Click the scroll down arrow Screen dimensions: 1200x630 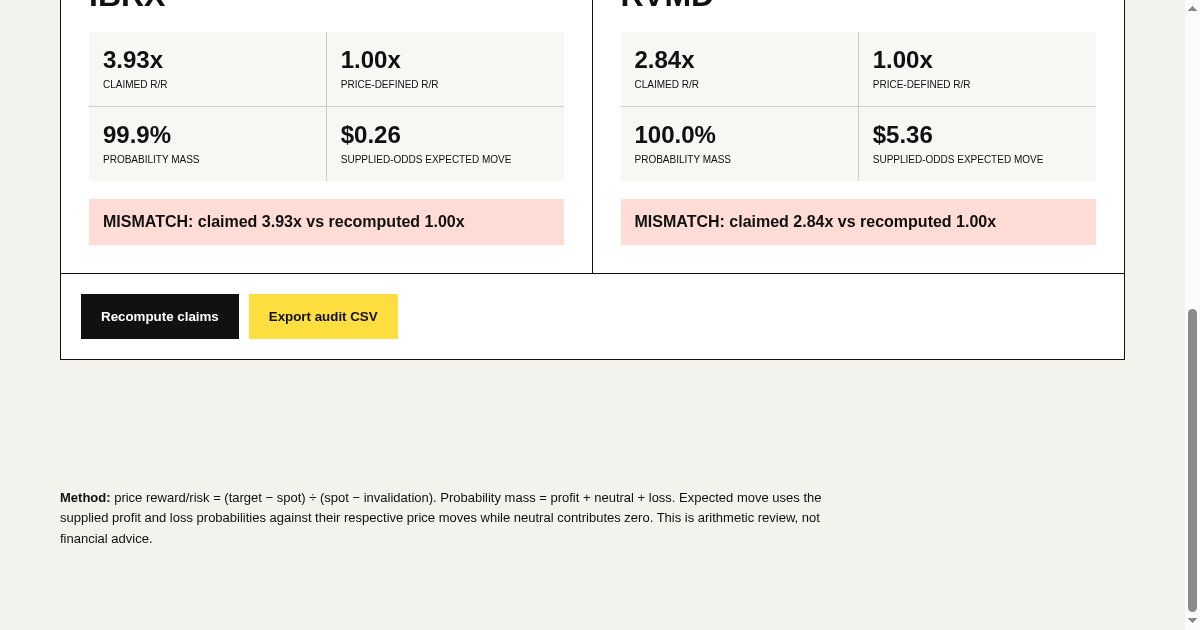[x=1192, y=621]
